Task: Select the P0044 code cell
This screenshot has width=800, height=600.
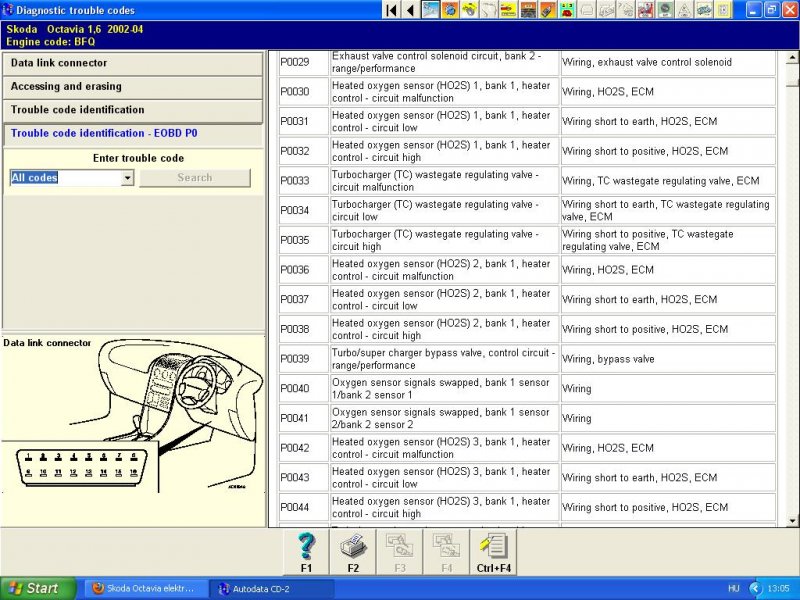Action: pos(303,507)
